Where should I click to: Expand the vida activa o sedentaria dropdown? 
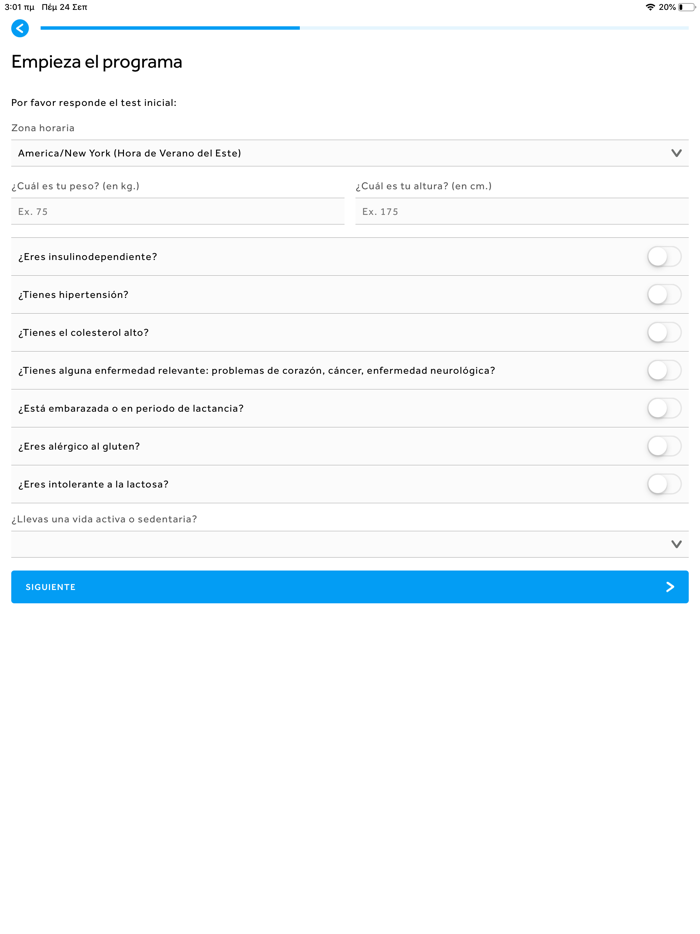tap(340, 544)
